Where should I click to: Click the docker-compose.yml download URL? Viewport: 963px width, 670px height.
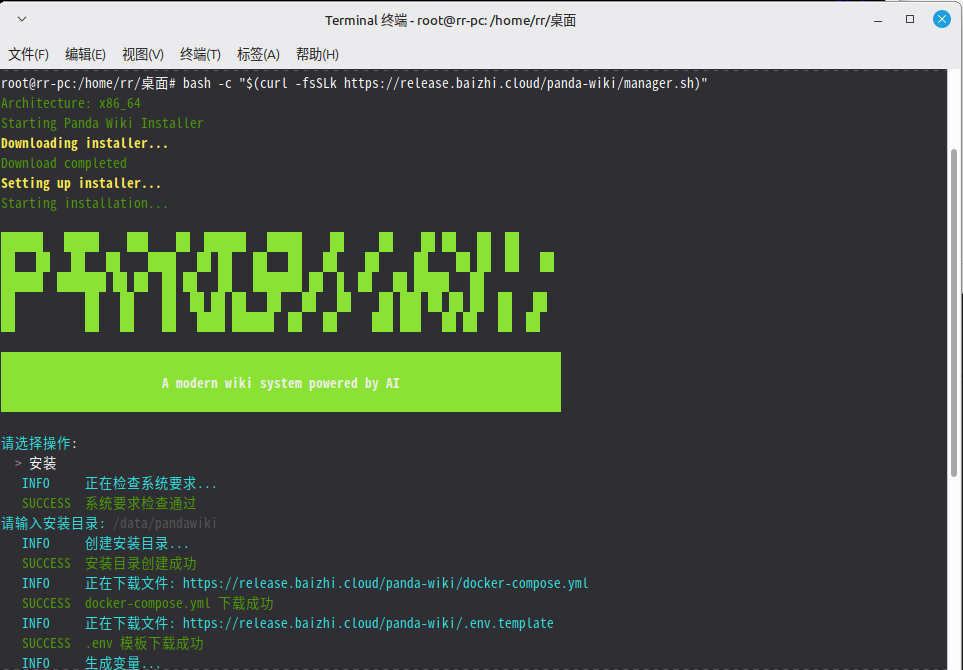pos(385,583)
